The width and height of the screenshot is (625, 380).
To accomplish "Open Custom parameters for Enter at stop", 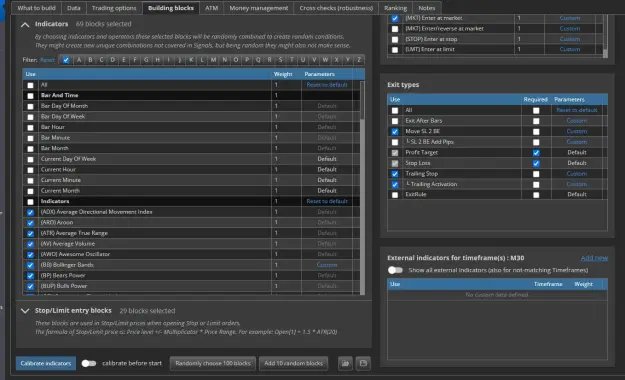I will 570,39.
